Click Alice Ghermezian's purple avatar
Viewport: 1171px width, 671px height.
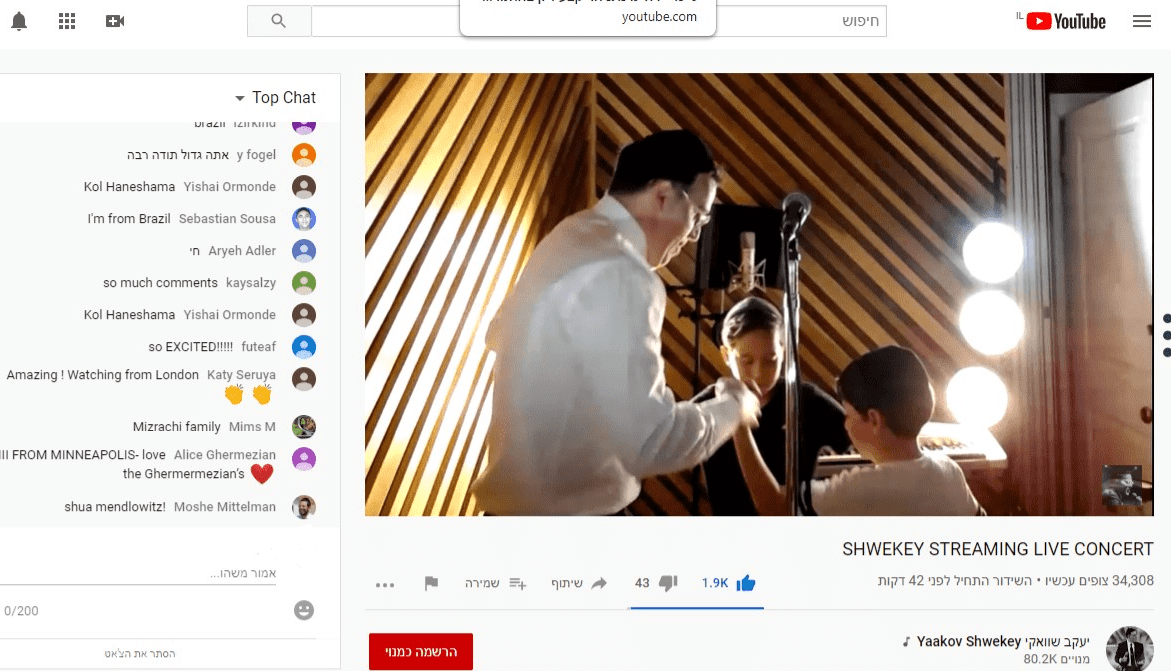[x=304, y=459]
